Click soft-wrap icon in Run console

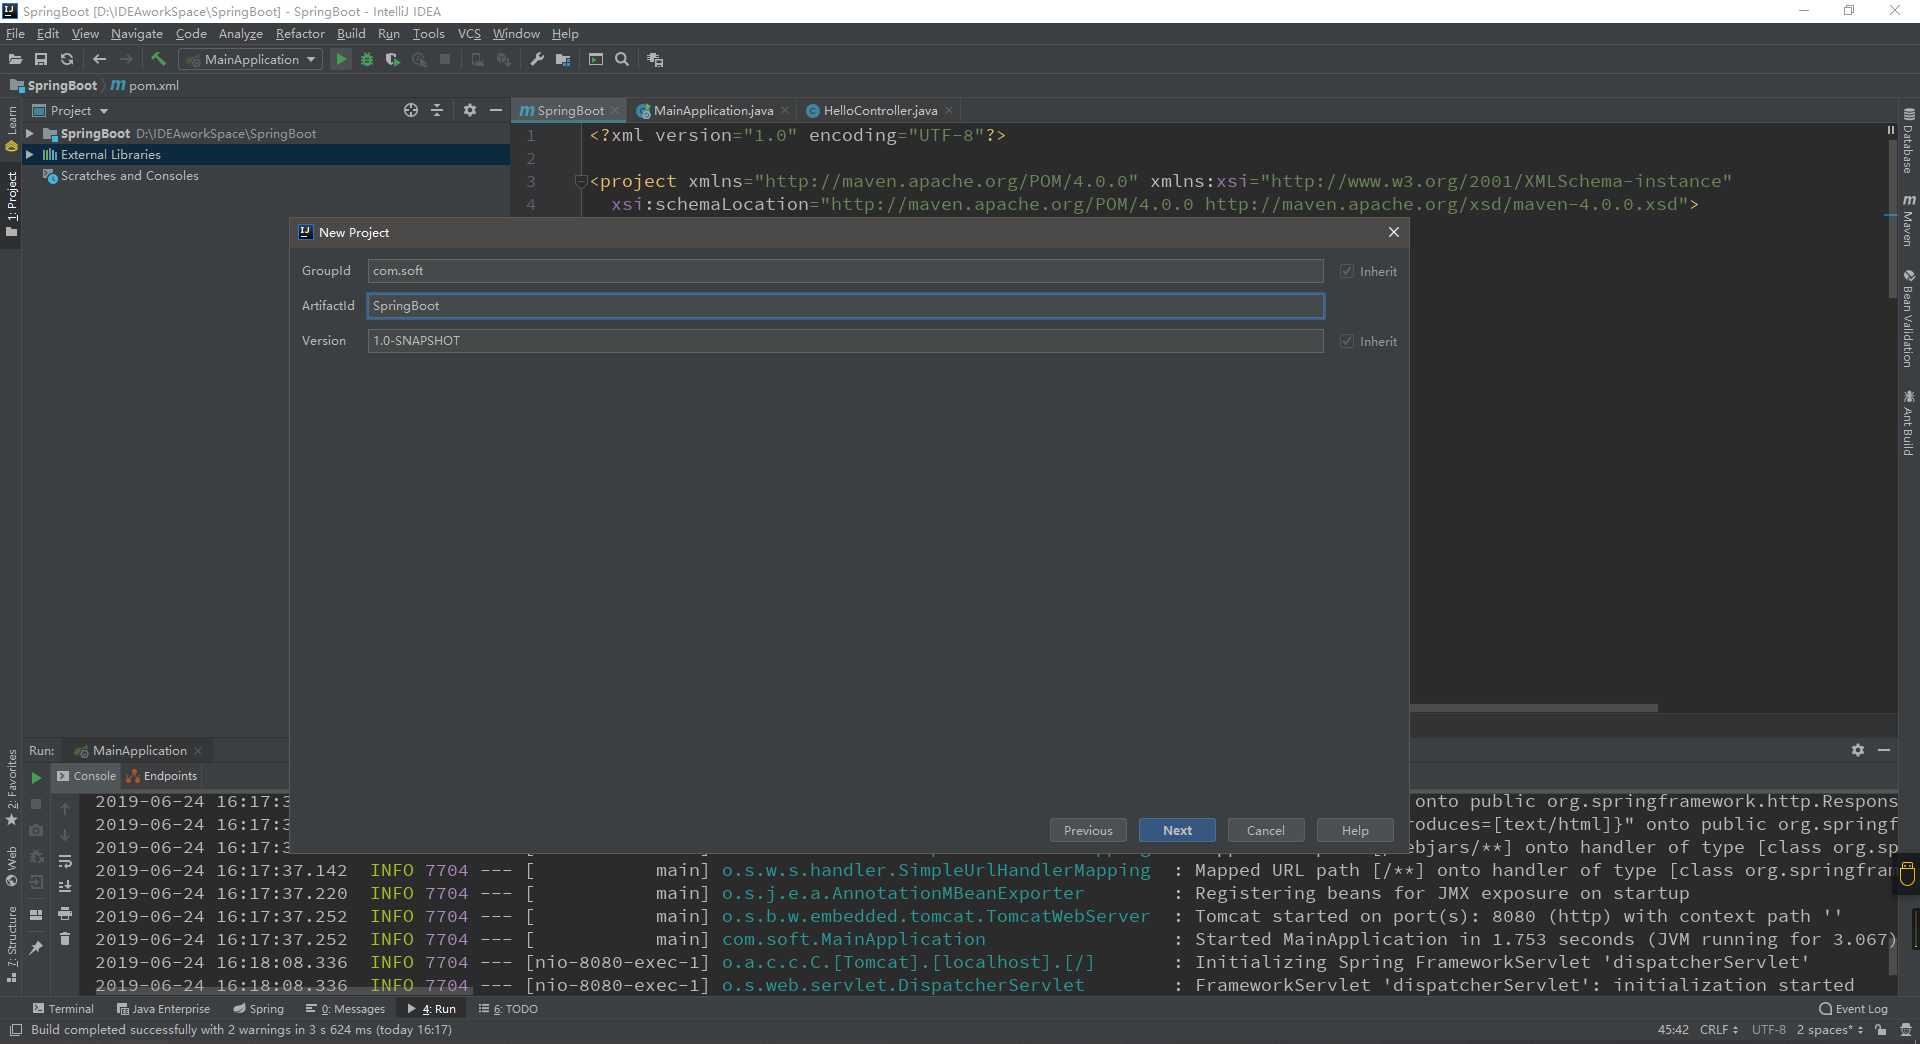coord(65,861)
